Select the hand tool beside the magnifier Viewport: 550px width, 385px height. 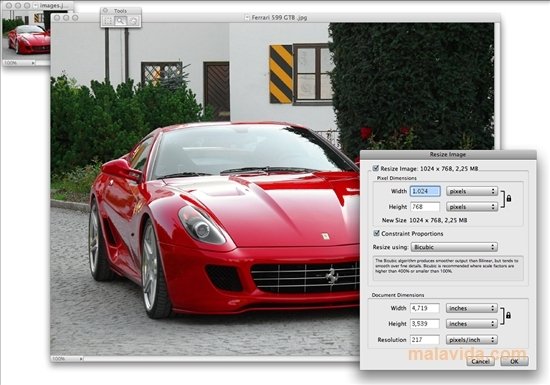pos(133,21)
